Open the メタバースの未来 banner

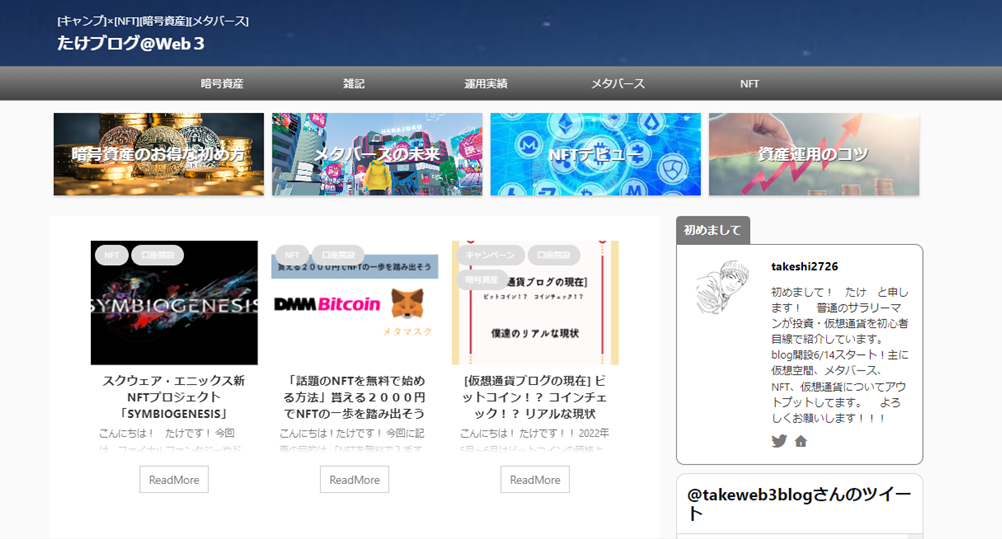point(377,154)
